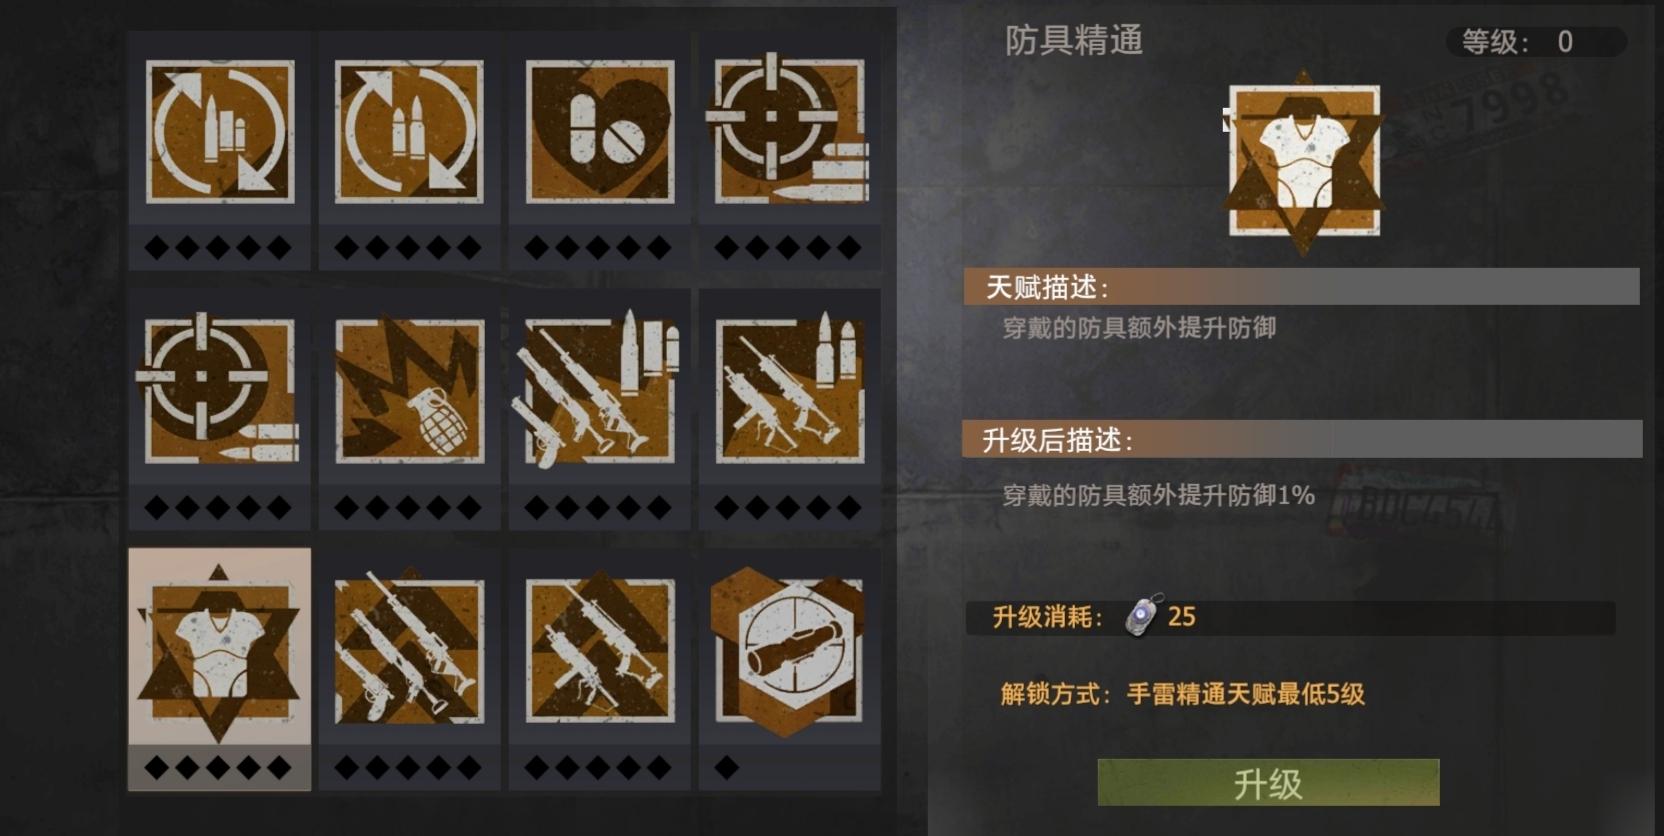Select the top-row crosshair with bullets talent

pyautogui.click(x=788, y=130)
